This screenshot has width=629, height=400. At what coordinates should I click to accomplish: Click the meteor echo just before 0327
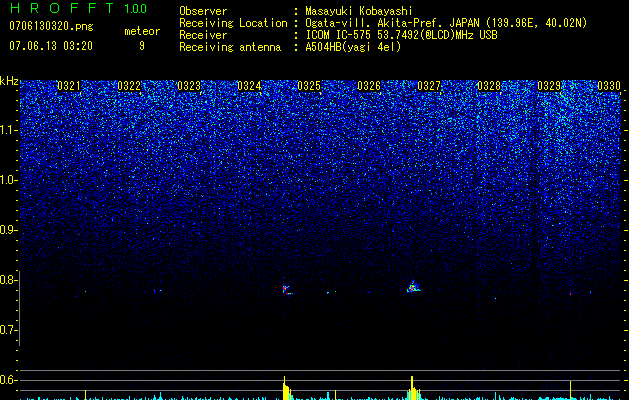413,286
